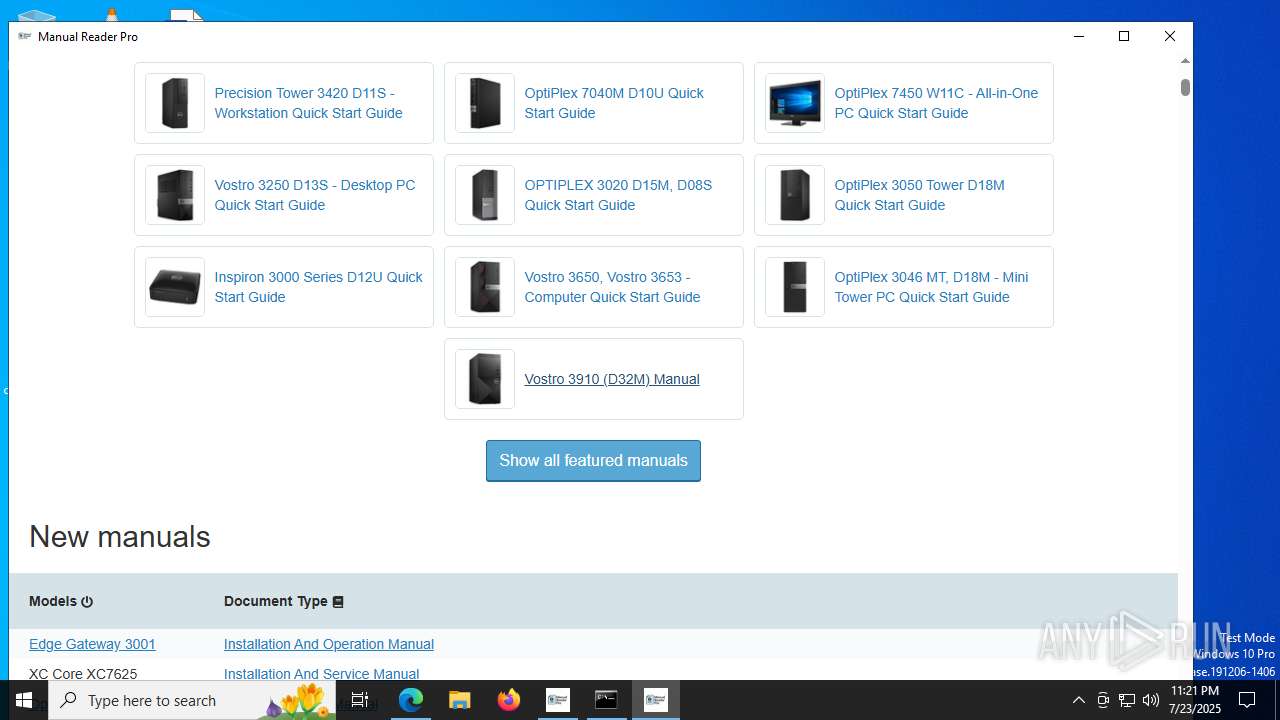1280x720 pixels.
Task: Show hidden system tray icons
Action: point(1078,700)
